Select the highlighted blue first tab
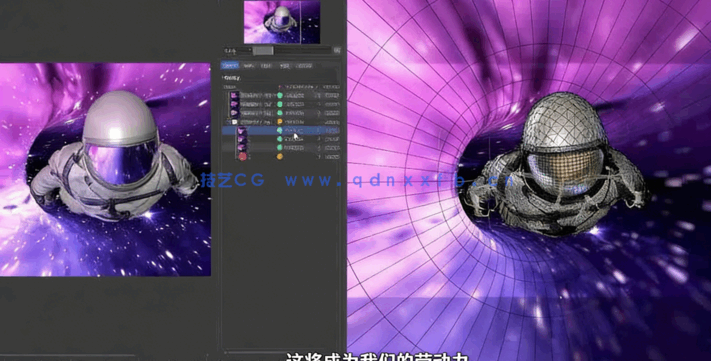This screenshot has width=711, height=361. pos(230,66)
